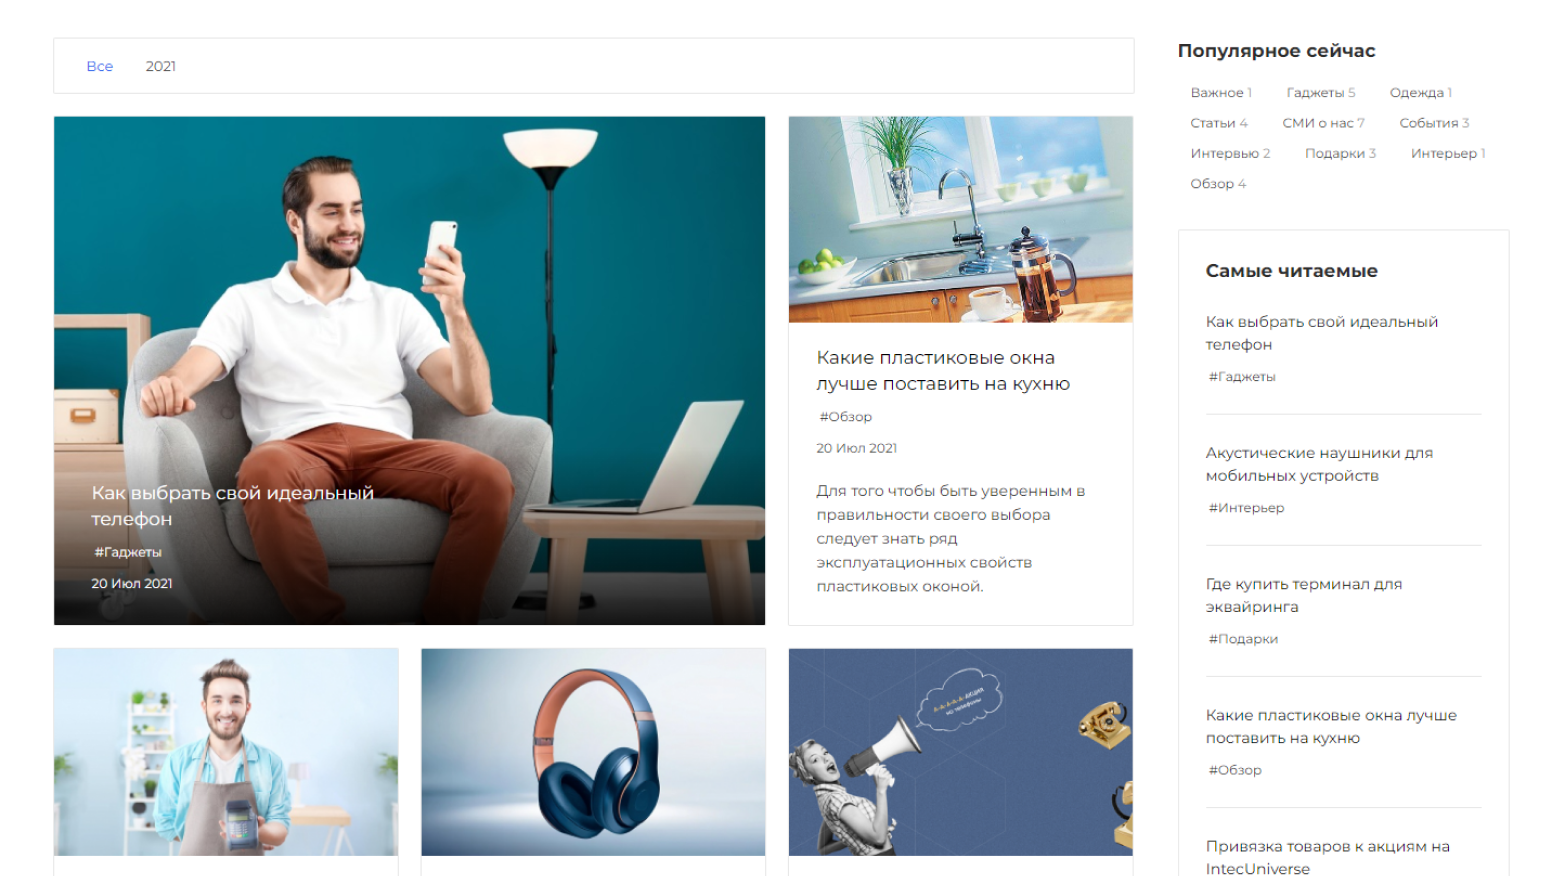Image resolution: width=1552 pixels, height=876 pixels.
Task: Open article Какие пластиковые окна лучше поставить на кухню
Action: click(942, 370)
